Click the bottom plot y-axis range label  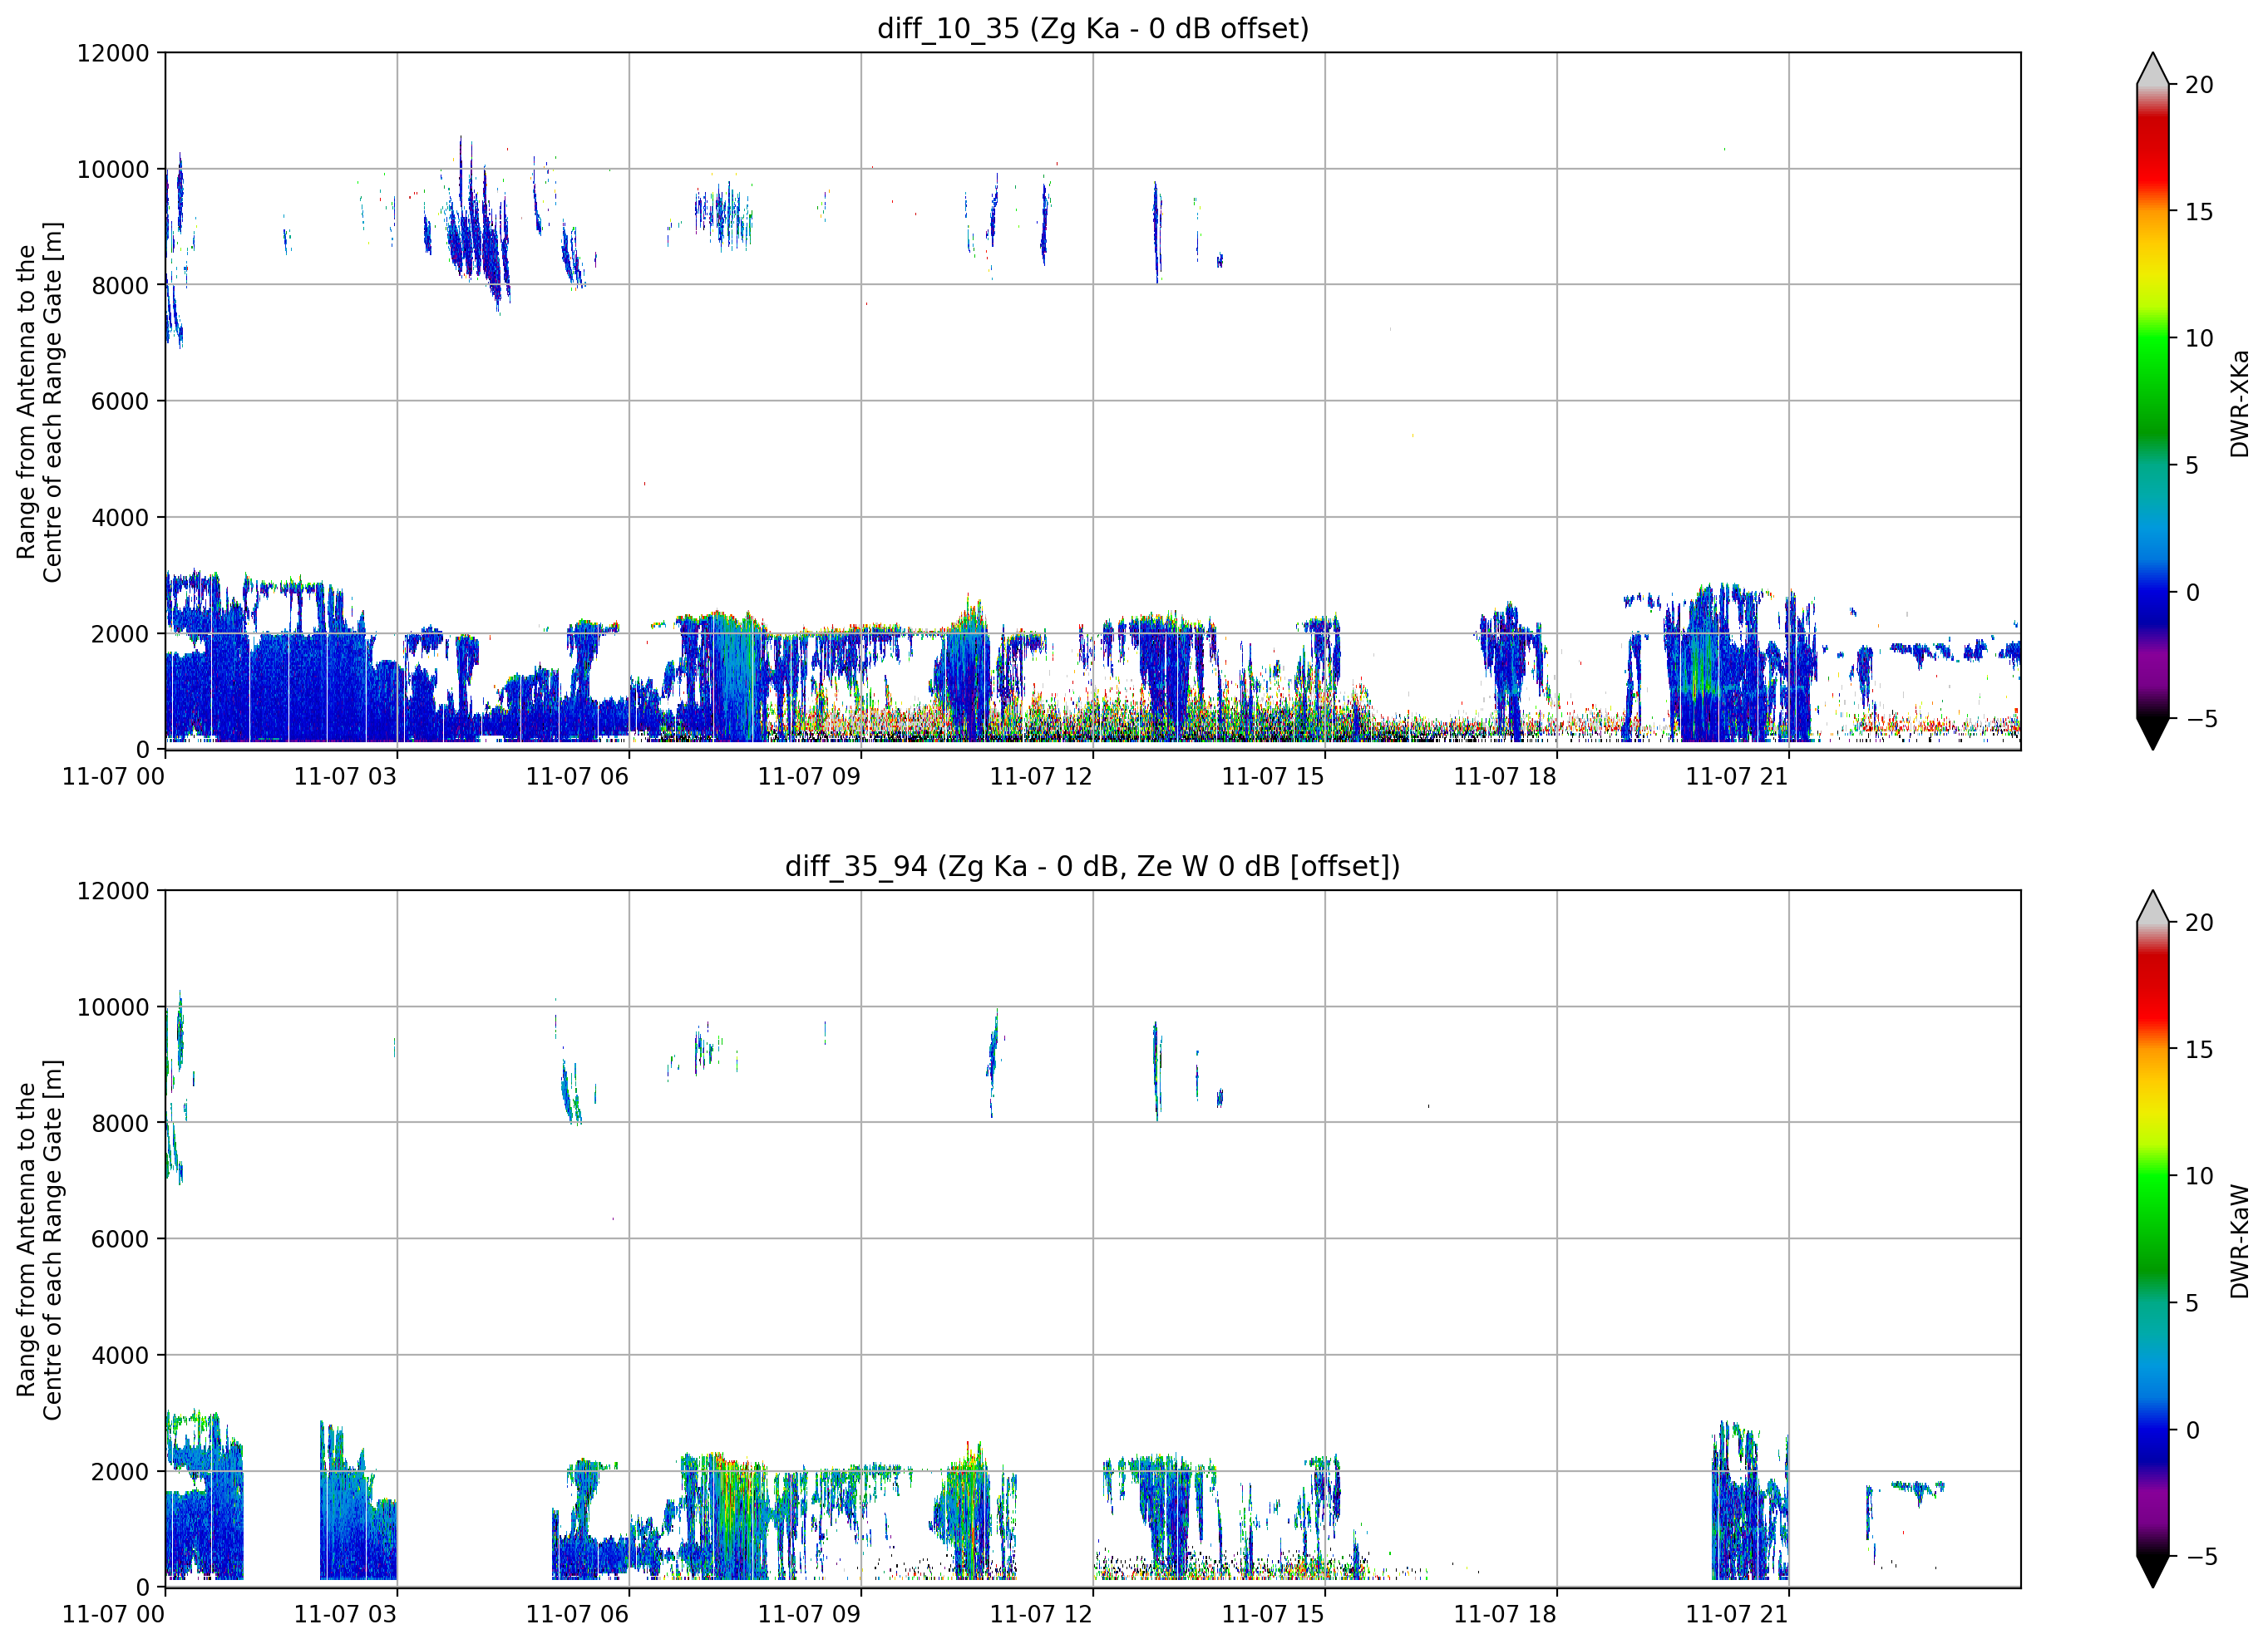pos(39,1239)
